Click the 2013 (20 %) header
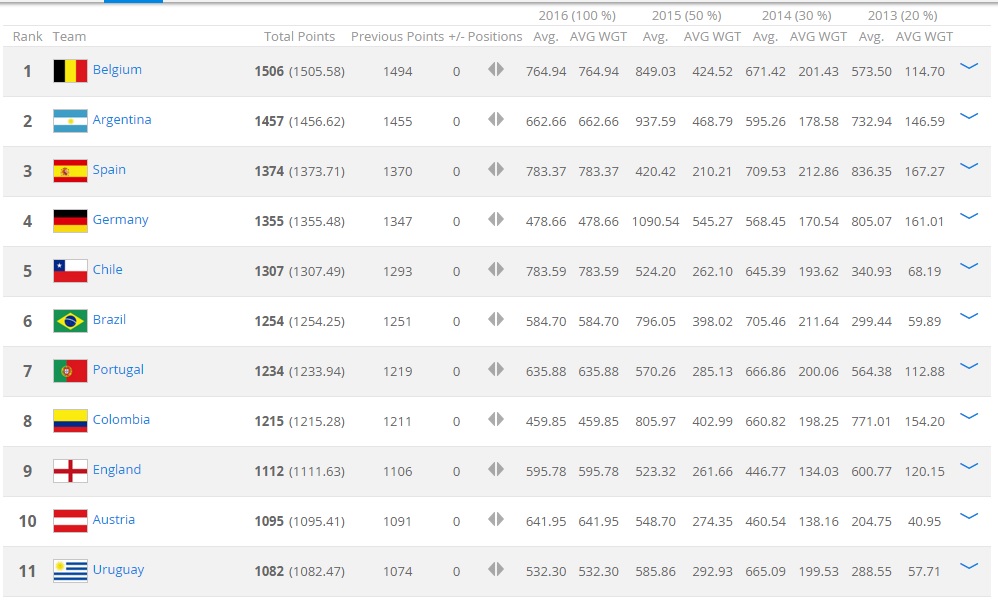 (903, 15)
